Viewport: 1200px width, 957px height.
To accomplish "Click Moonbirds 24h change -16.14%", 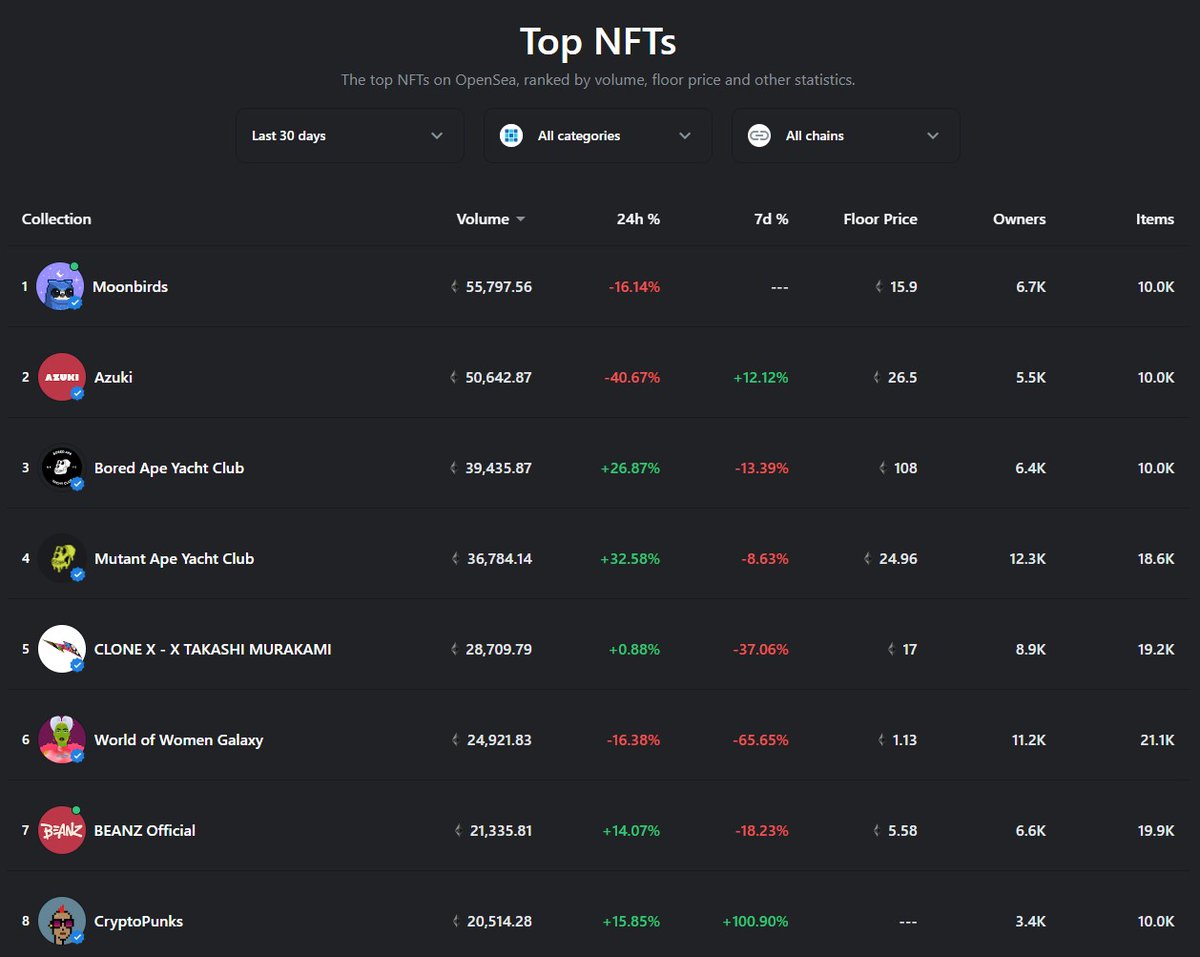I will [x=634, y=287].
